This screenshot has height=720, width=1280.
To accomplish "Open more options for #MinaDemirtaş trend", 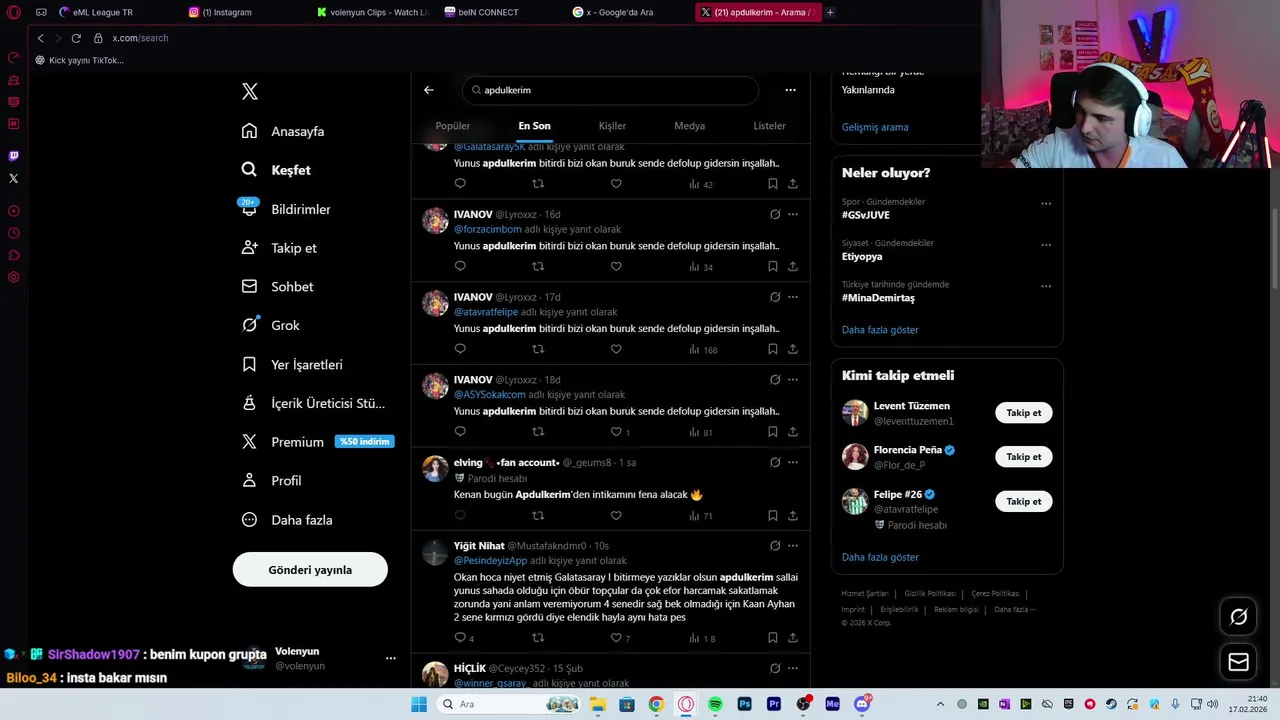I will point(1046,286).
